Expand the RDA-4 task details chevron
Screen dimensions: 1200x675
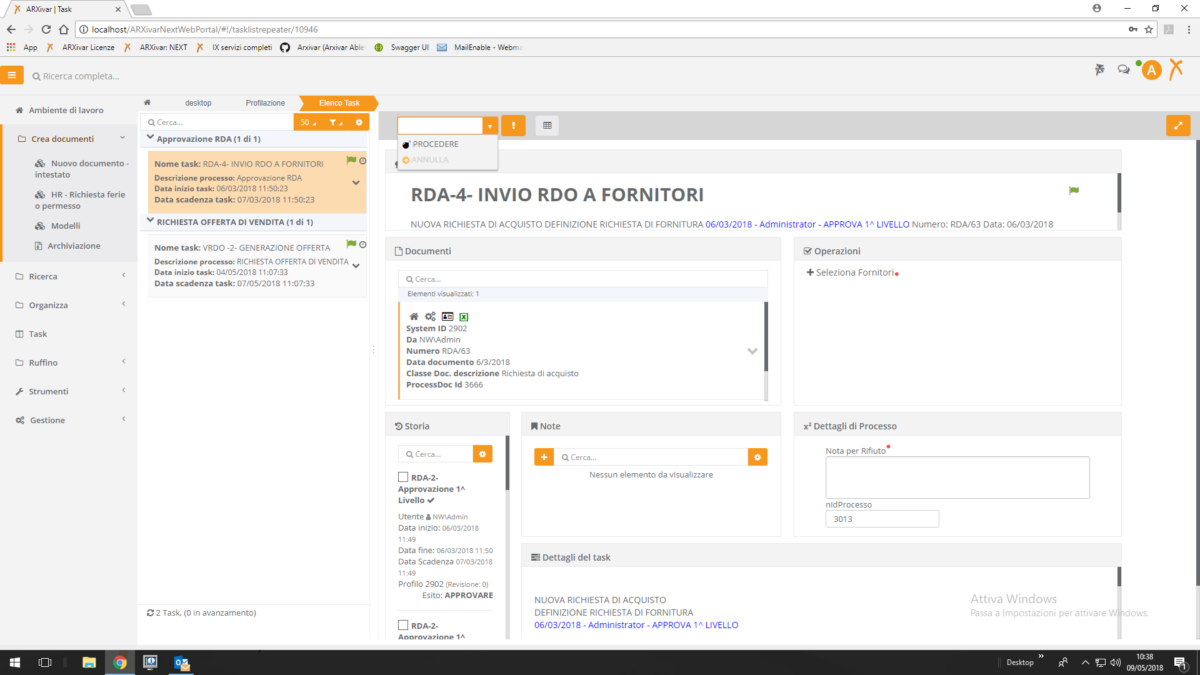(356, 182)
